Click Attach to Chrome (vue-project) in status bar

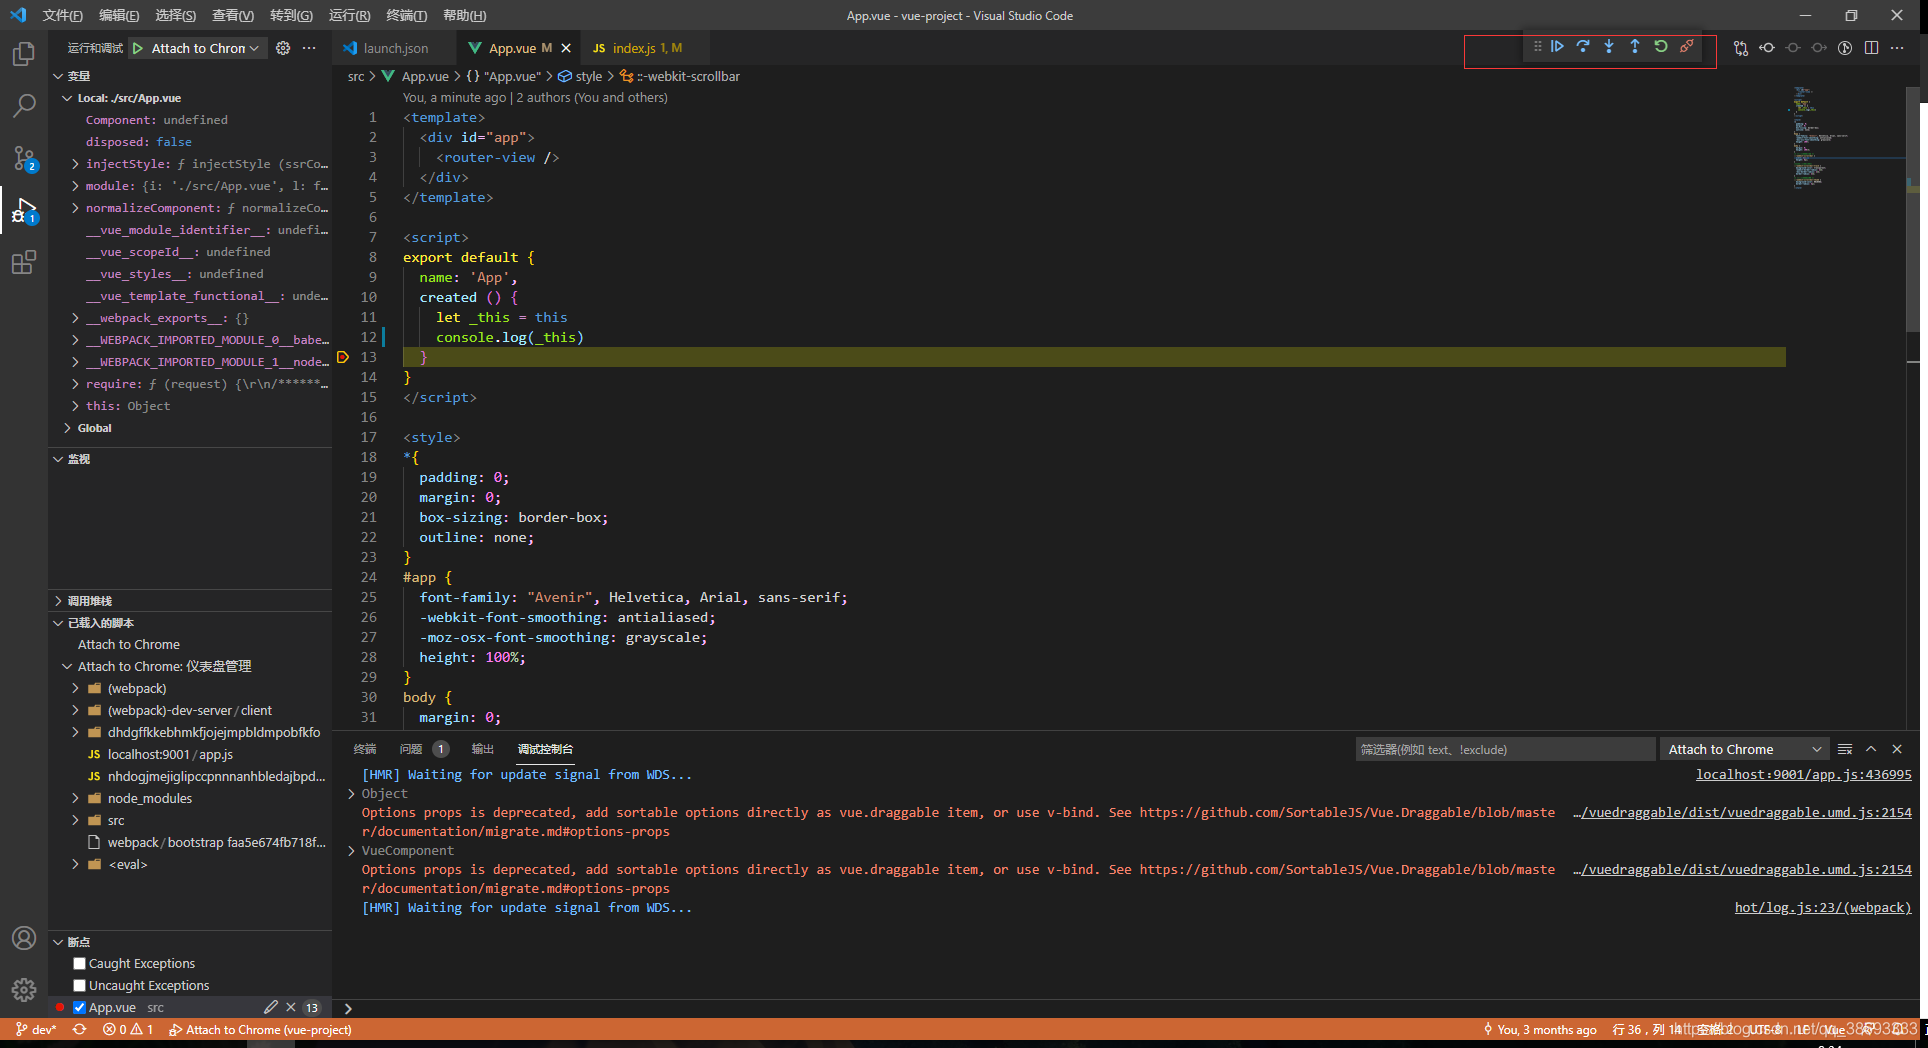coord(261,1029)
